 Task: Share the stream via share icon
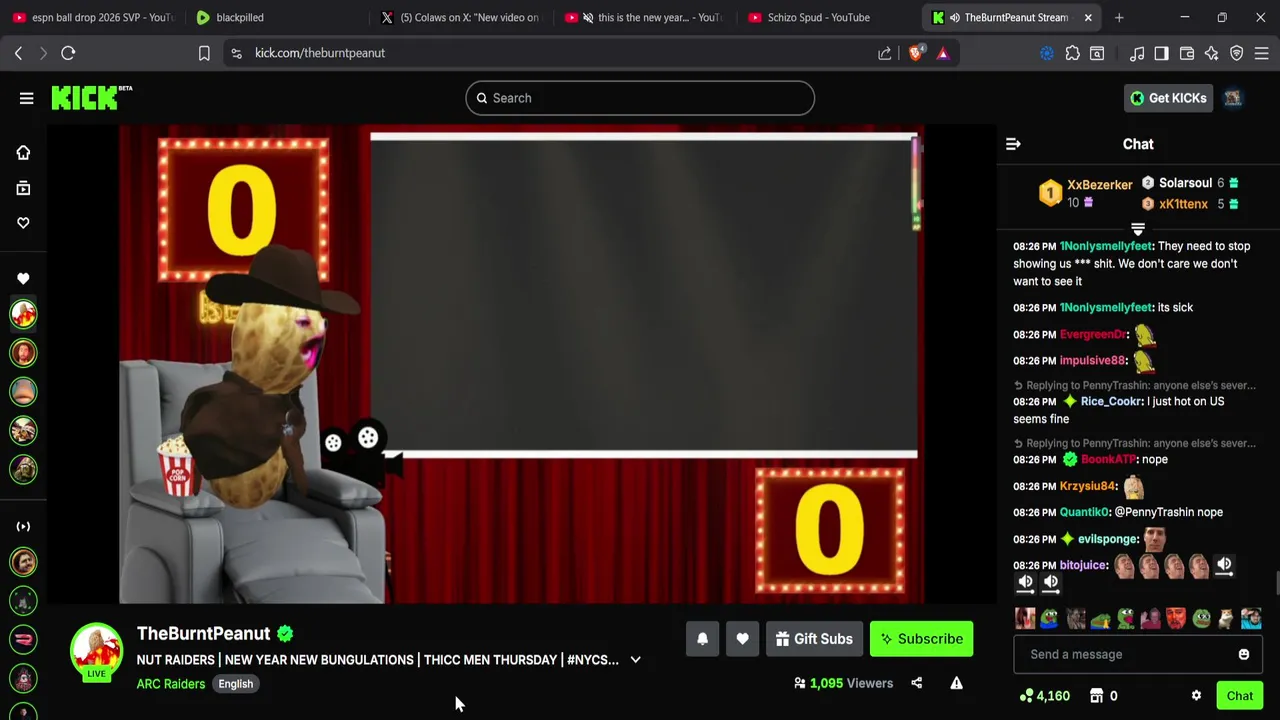pyautogui.click(x=916, y=683)
